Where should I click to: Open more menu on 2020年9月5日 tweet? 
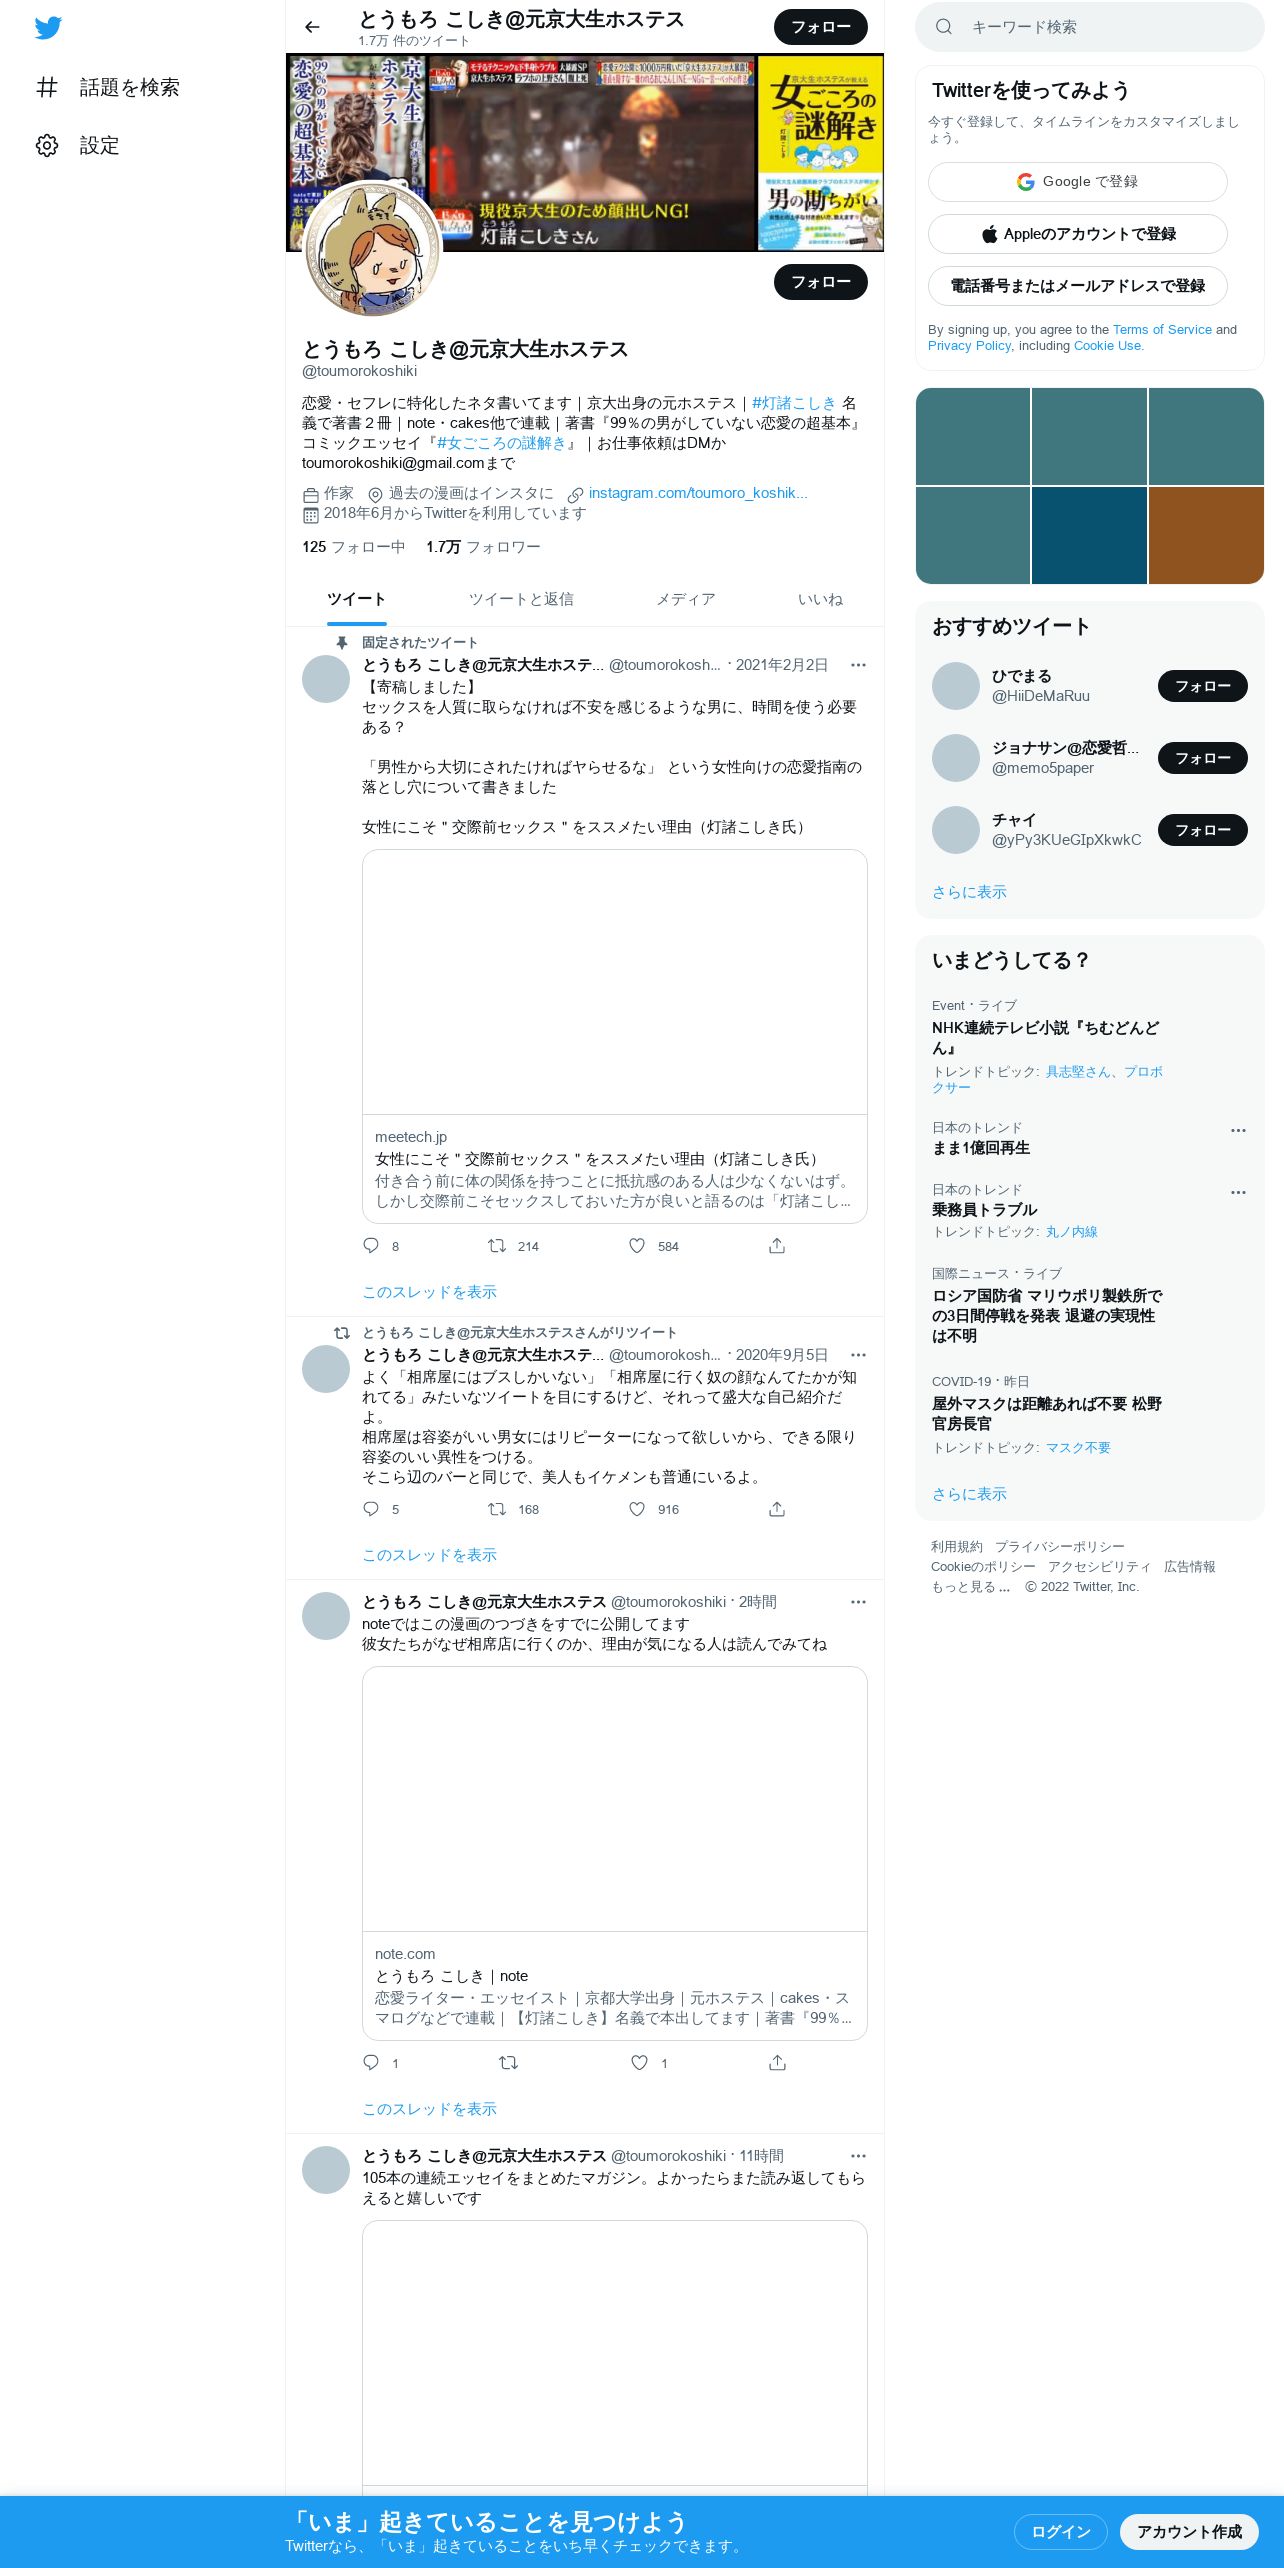click(x=858, y=1355)
